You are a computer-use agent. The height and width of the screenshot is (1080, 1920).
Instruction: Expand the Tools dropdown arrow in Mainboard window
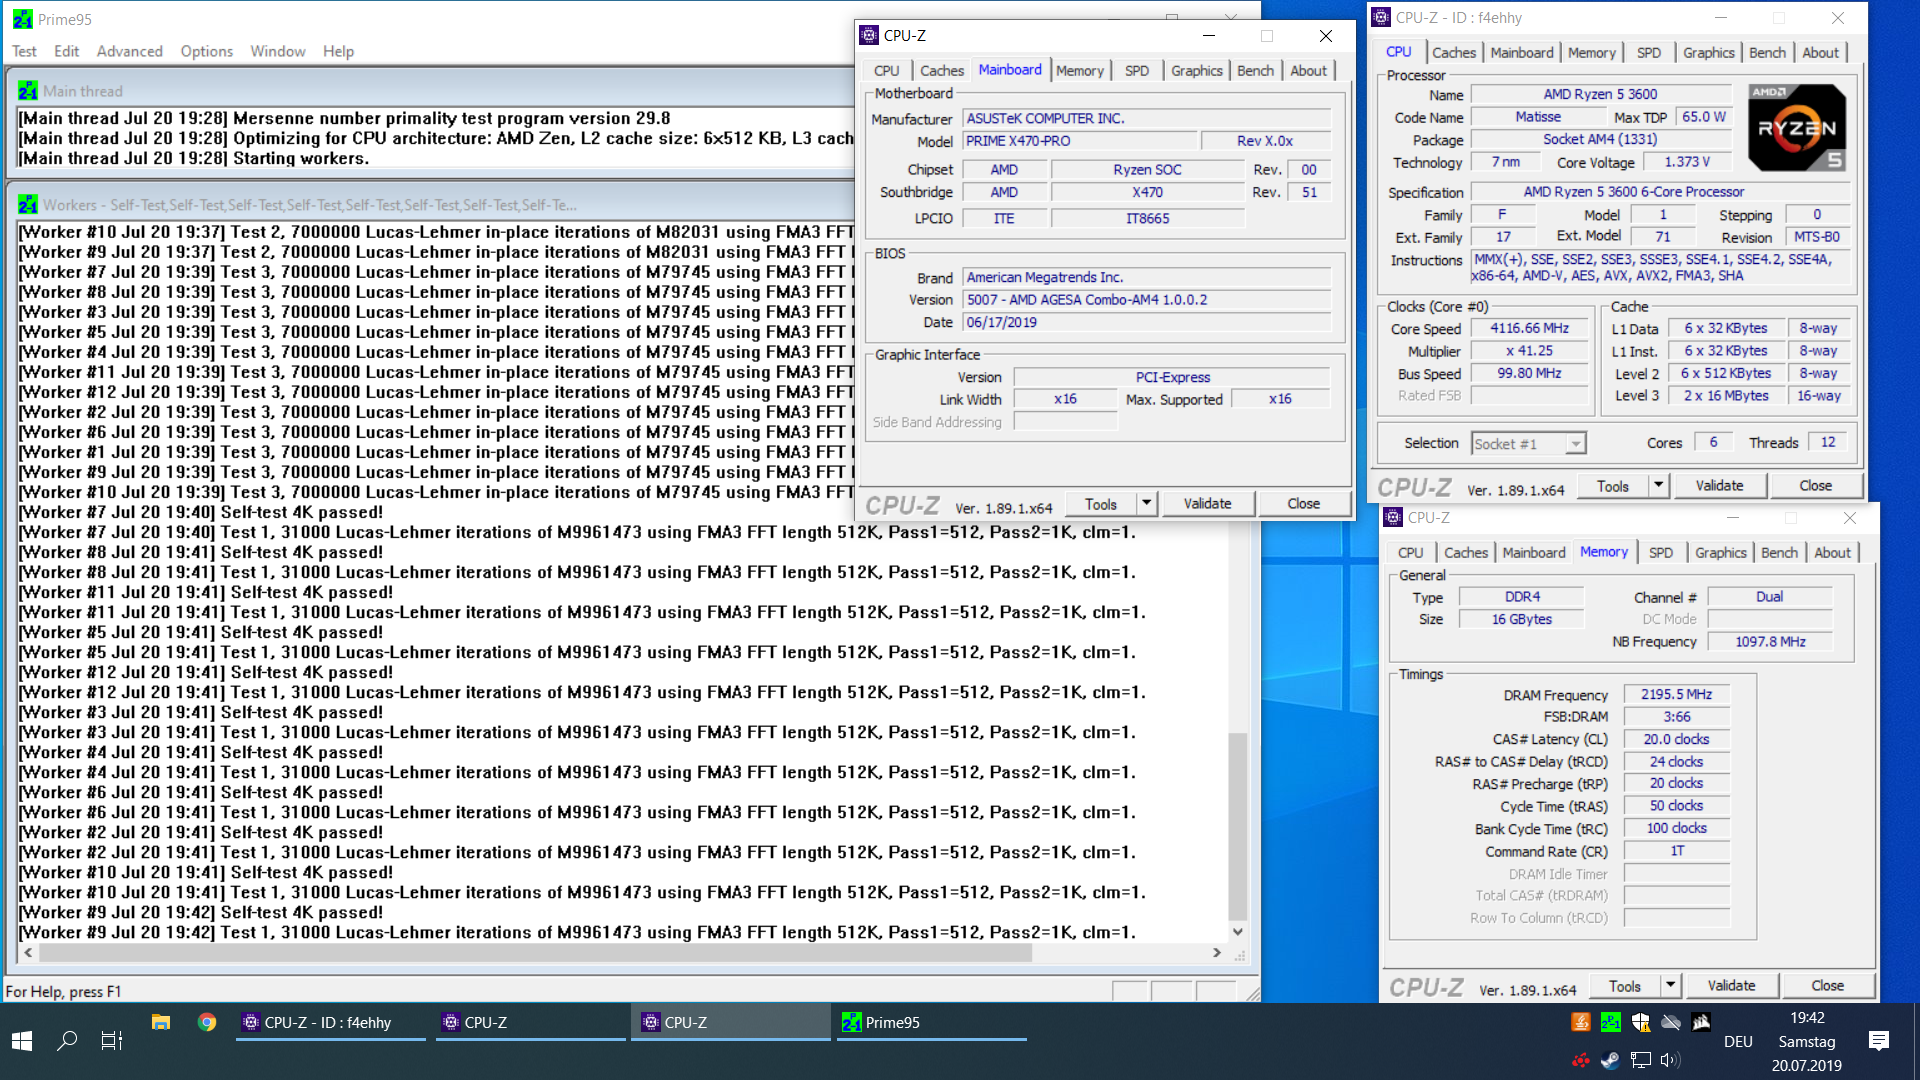click(x=1147, y=504)
